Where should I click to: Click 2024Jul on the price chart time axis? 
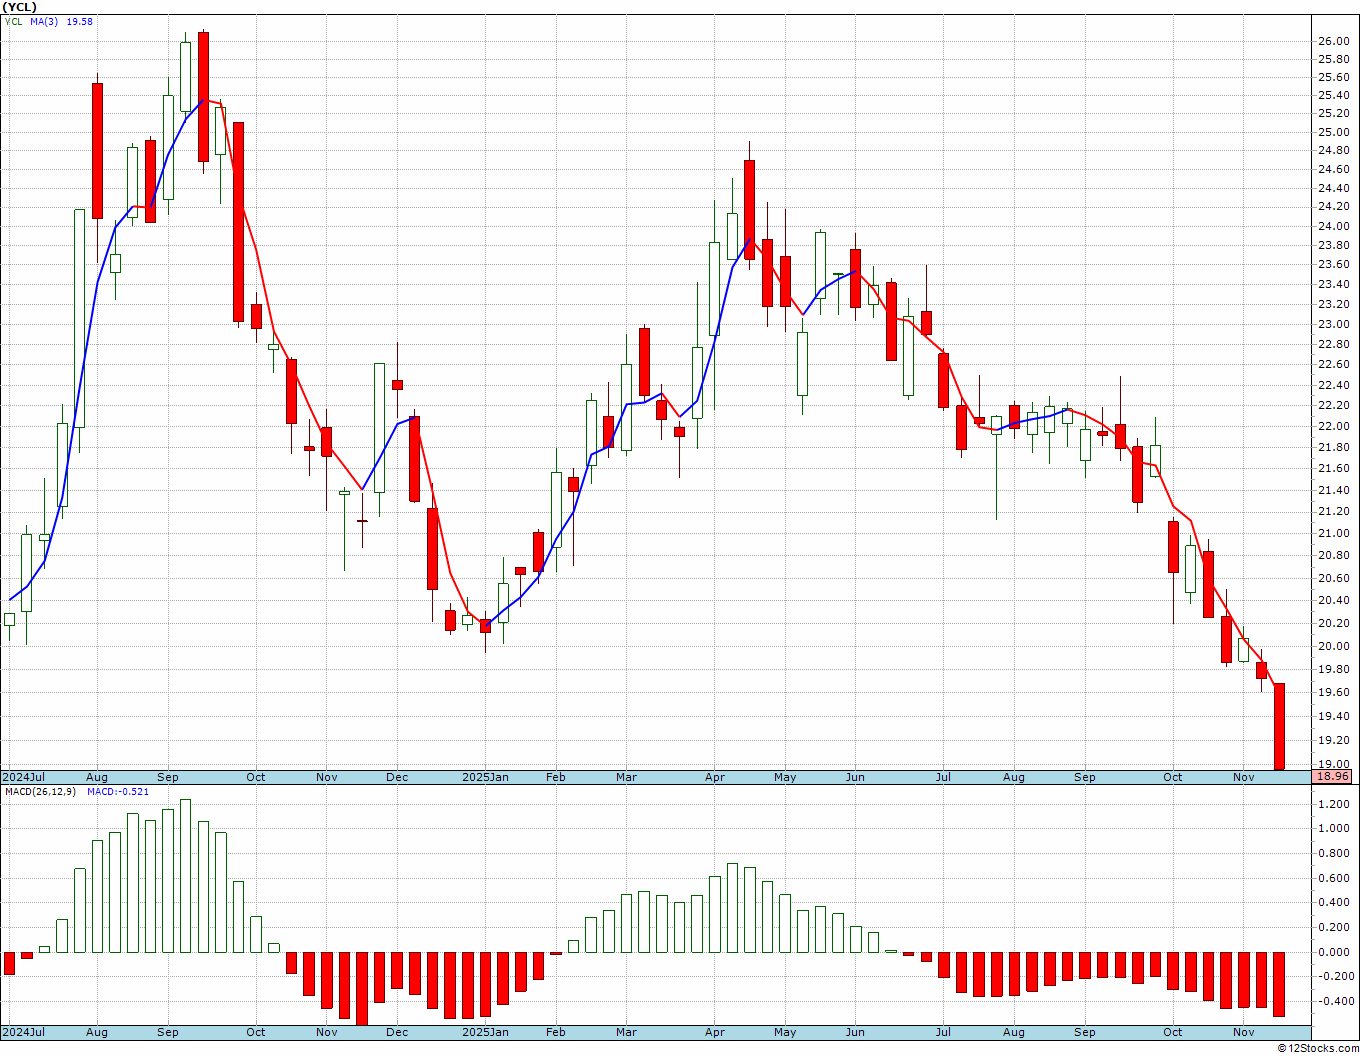(25, 777)
